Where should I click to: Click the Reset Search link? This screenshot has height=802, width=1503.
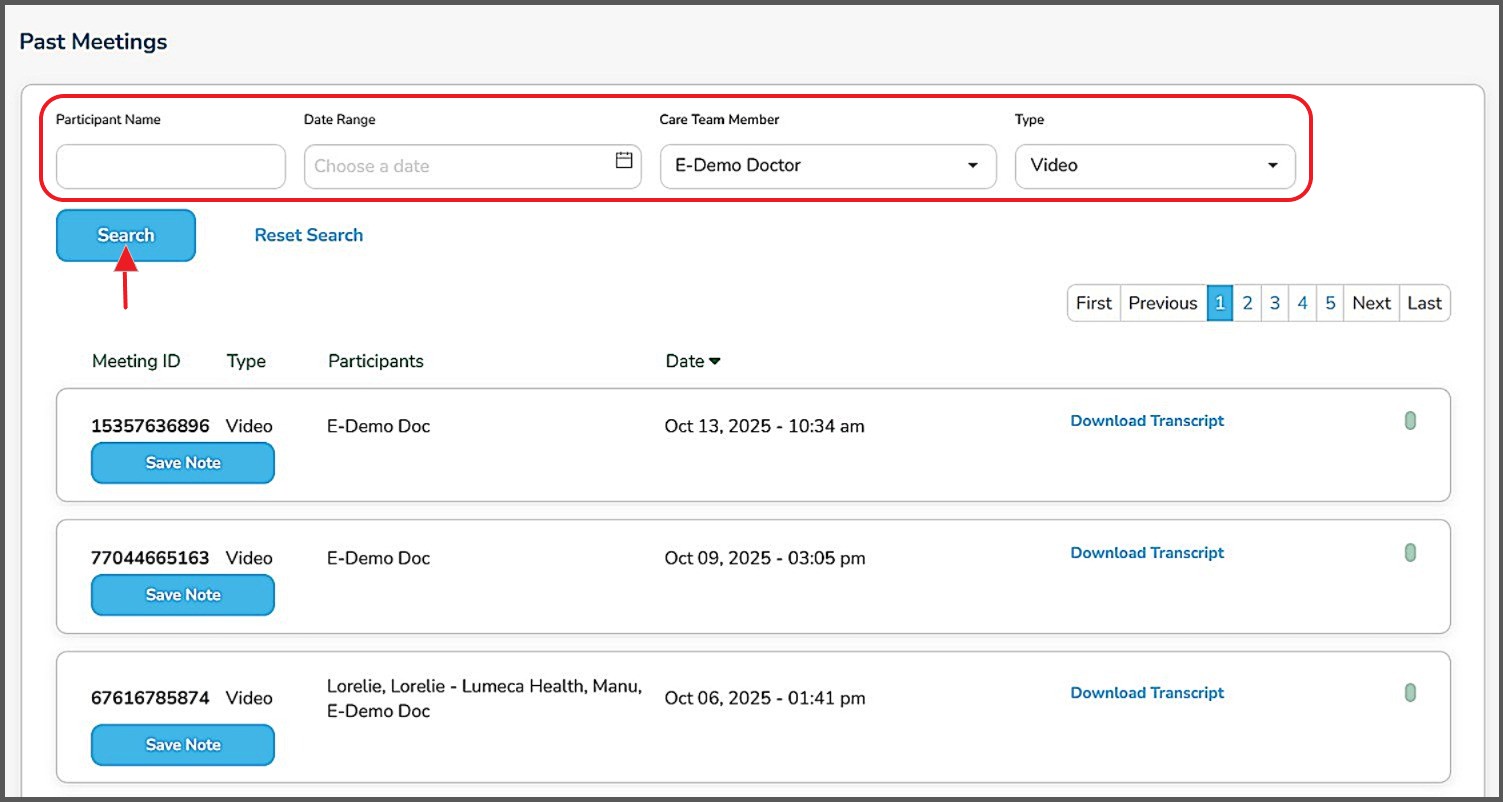308,235
